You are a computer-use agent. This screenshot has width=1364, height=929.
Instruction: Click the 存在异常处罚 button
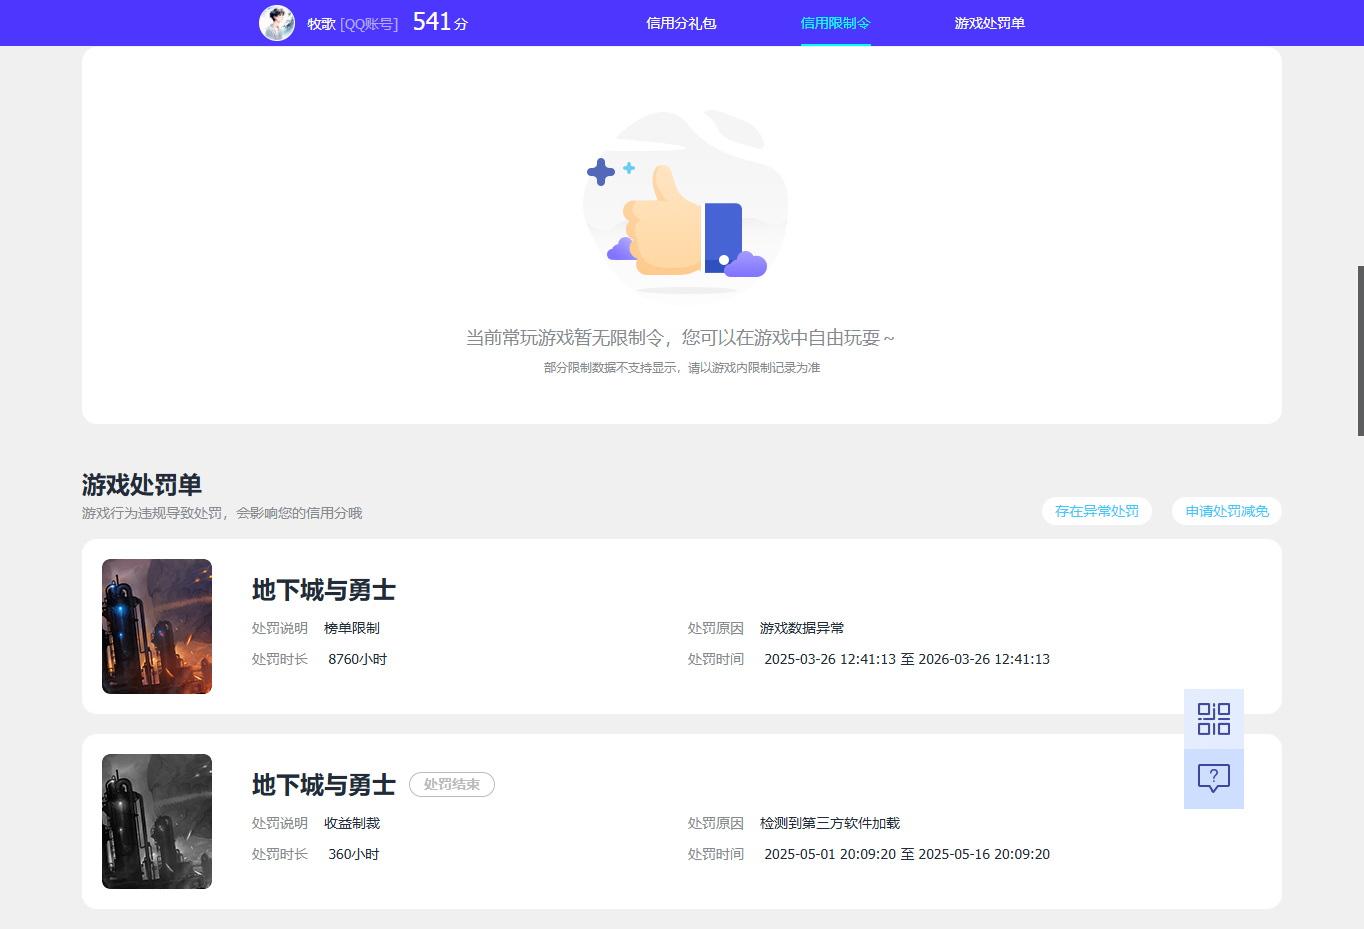point(1096,511)
